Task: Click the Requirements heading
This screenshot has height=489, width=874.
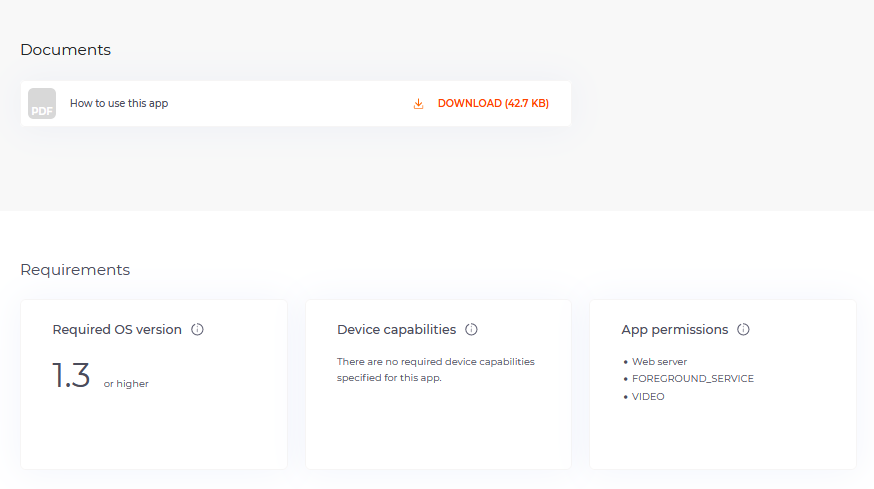Action: click(x=75, y=270)
